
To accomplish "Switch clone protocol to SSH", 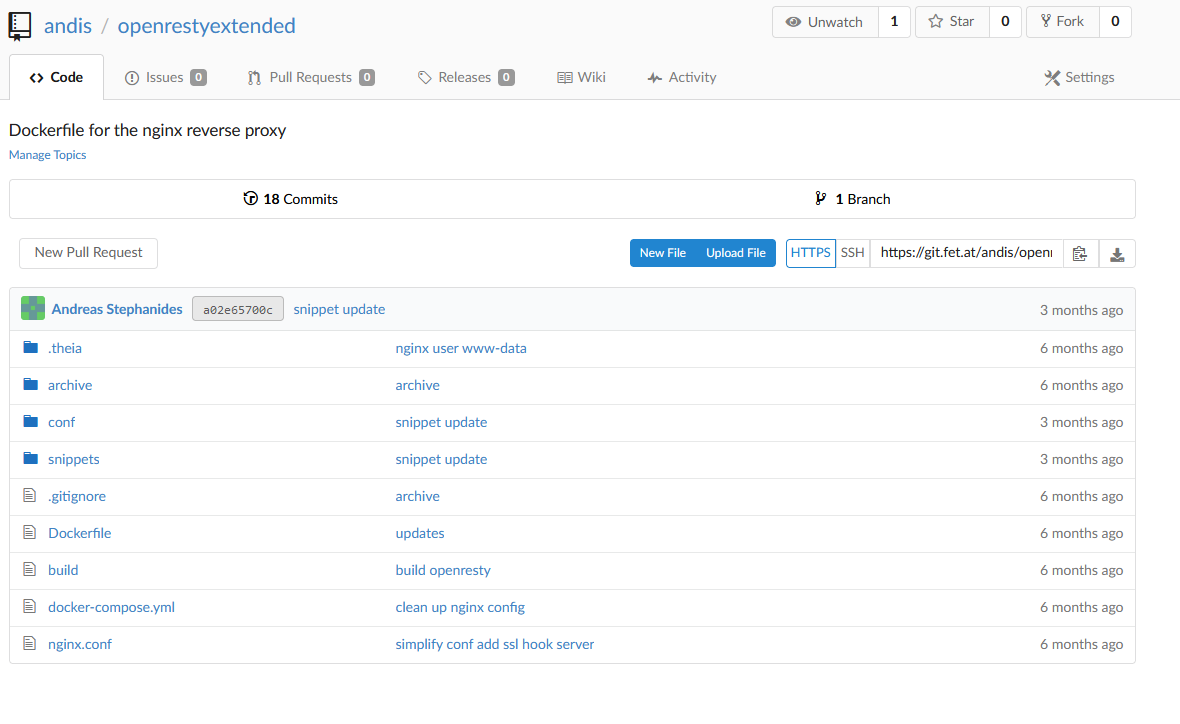I will click(852, 253).
